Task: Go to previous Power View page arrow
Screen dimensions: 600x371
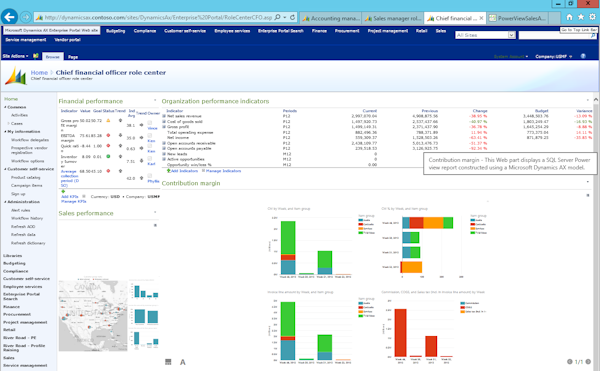Action: 569,361
